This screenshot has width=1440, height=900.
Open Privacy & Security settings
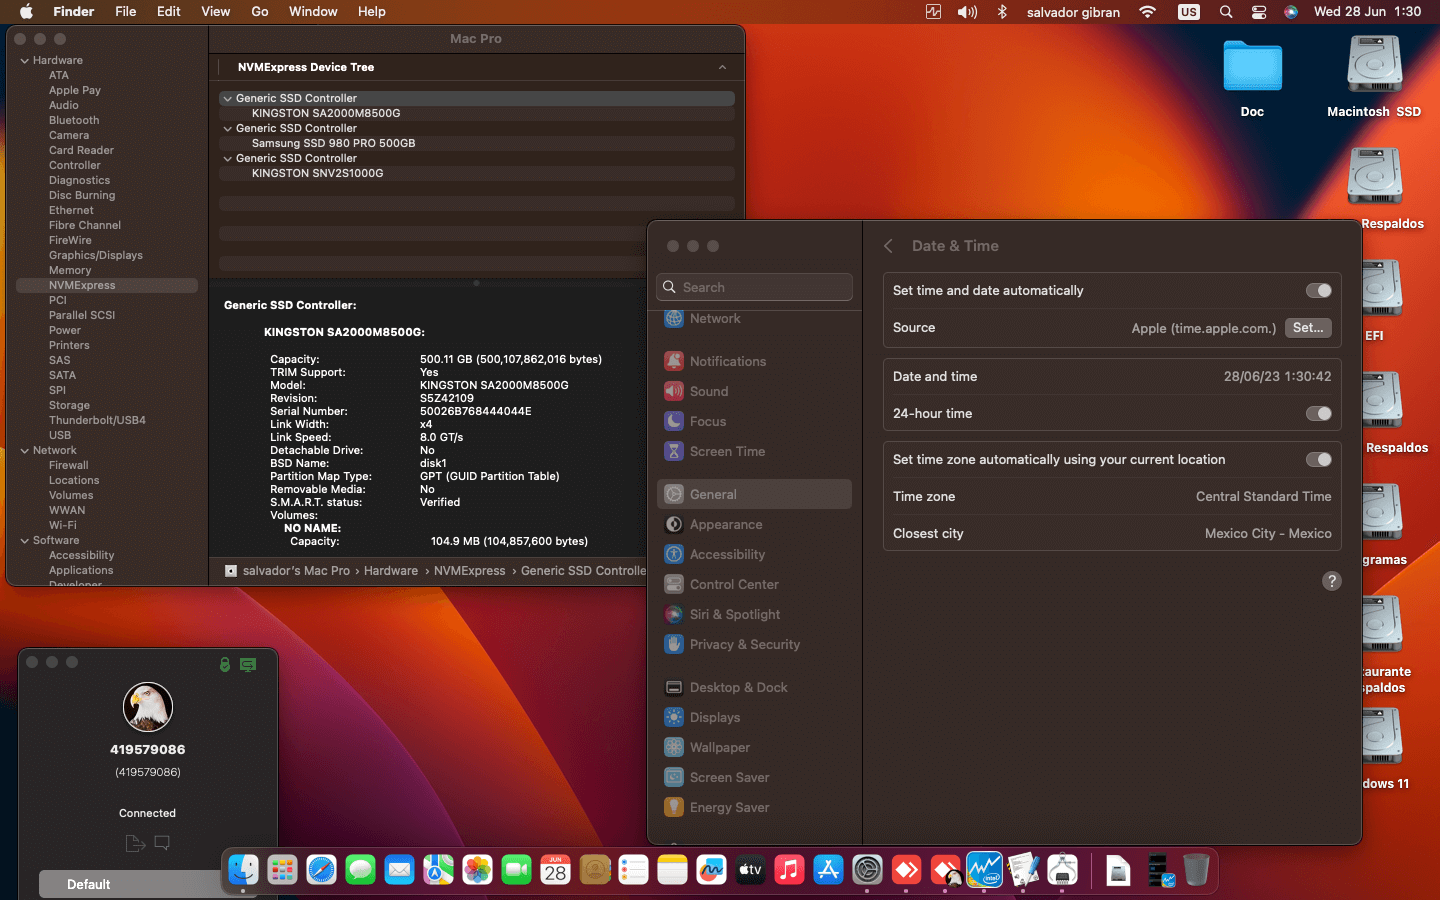[755, 644]
